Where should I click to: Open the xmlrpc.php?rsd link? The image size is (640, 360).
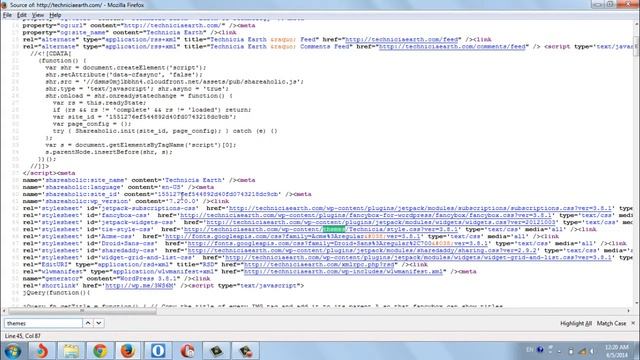tap(319, 264)
